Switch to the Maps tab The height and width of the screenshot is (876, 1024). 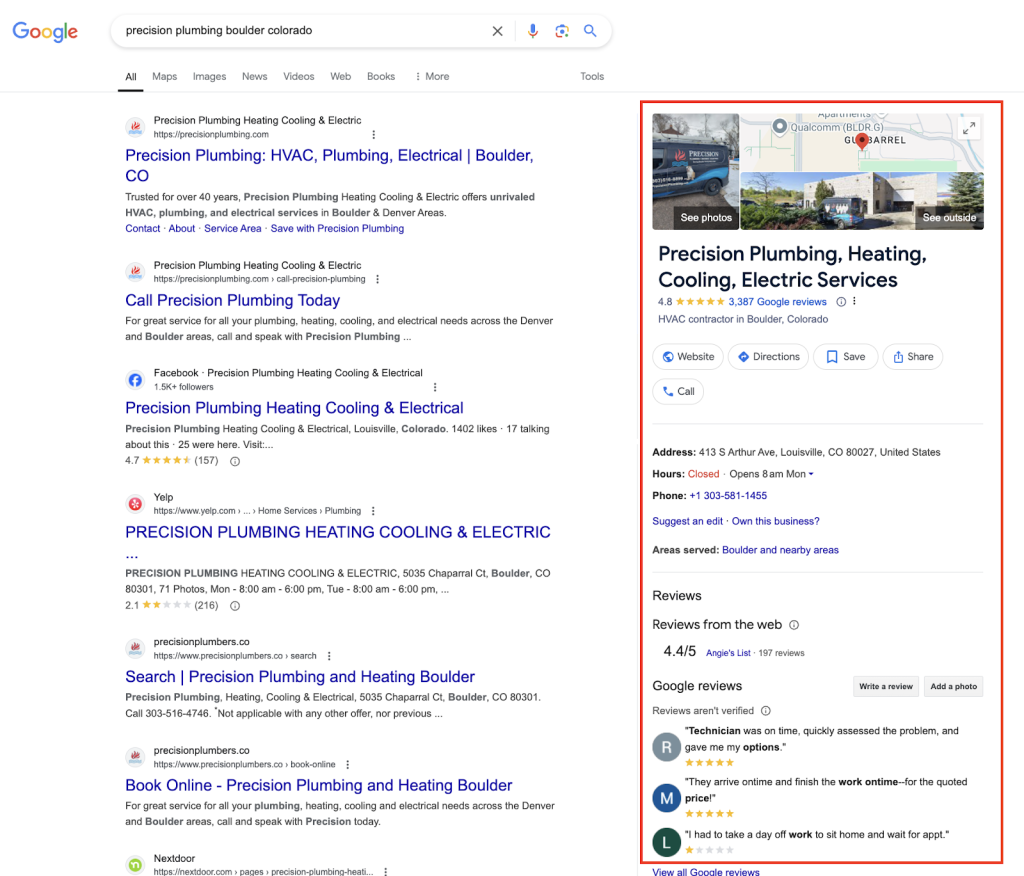(x=164, y=76)
